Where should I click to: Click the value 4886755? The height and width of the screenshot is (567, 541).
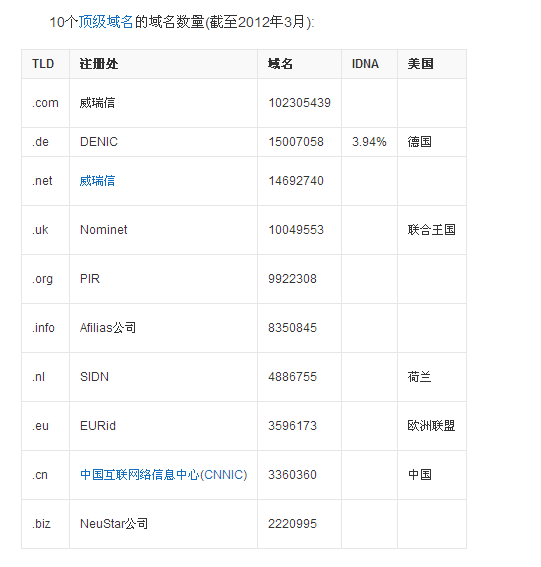pyautogui.click(x=292, y=377)
